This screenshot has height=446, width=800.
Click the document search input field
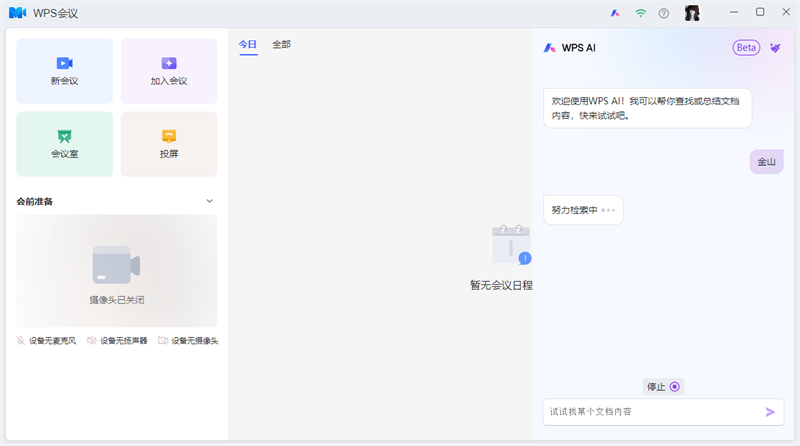click(x=650, y=412)
